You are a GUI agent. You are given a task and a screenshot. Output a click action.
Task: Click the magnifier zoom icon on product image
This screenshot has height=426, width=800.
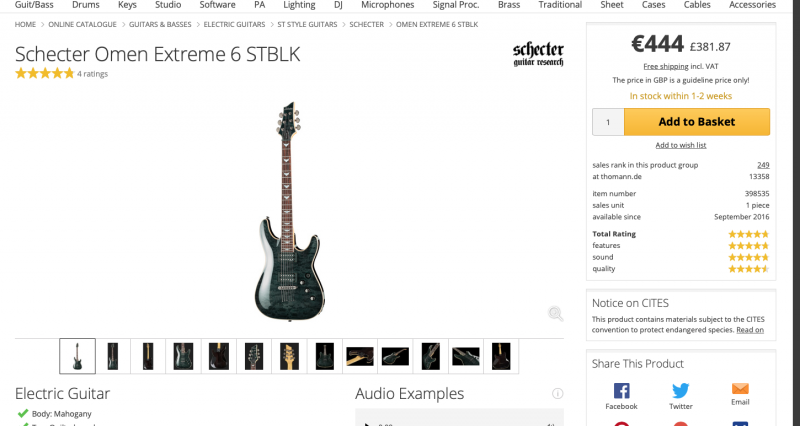[x=555, y=313]
